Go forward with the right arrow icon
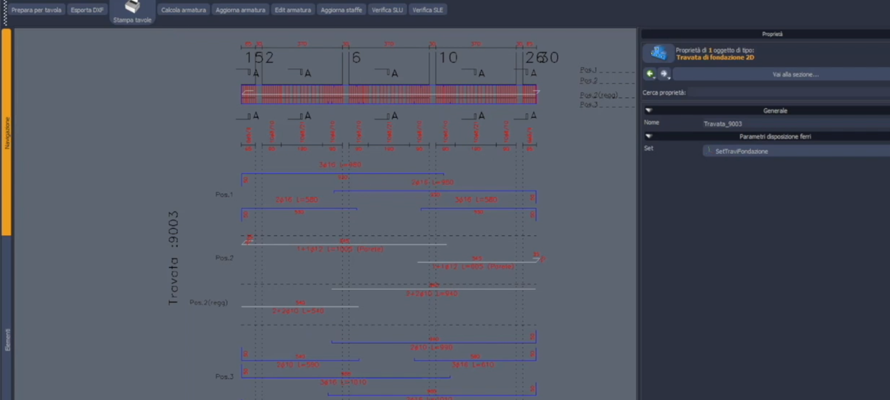This screenshot has height=400, width=890. click(664, 74)
